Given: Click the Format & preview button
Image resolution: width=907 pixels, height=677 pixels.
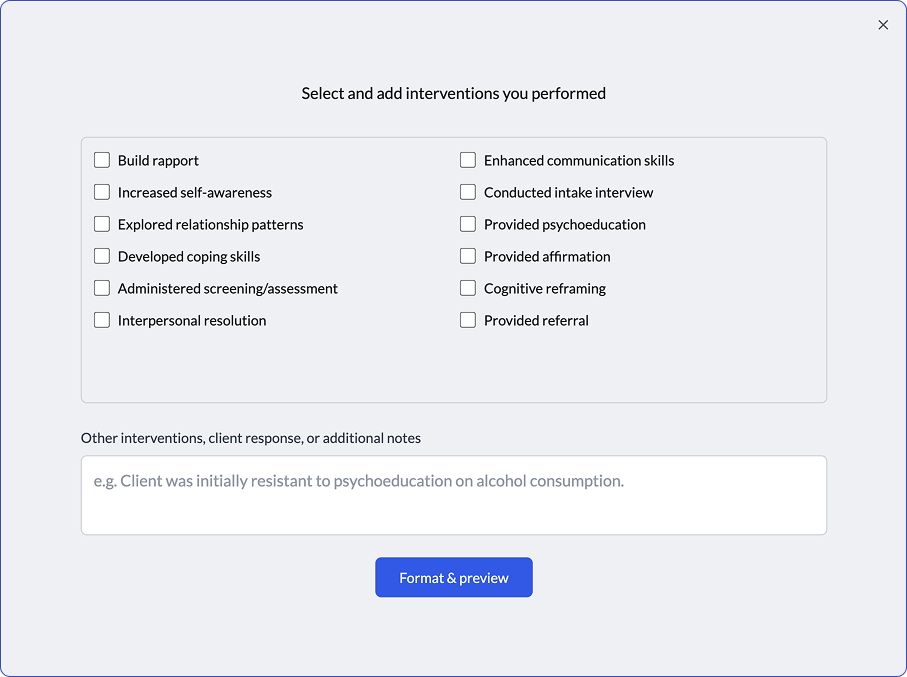Looking at the screenshot, I should point(454,577).
